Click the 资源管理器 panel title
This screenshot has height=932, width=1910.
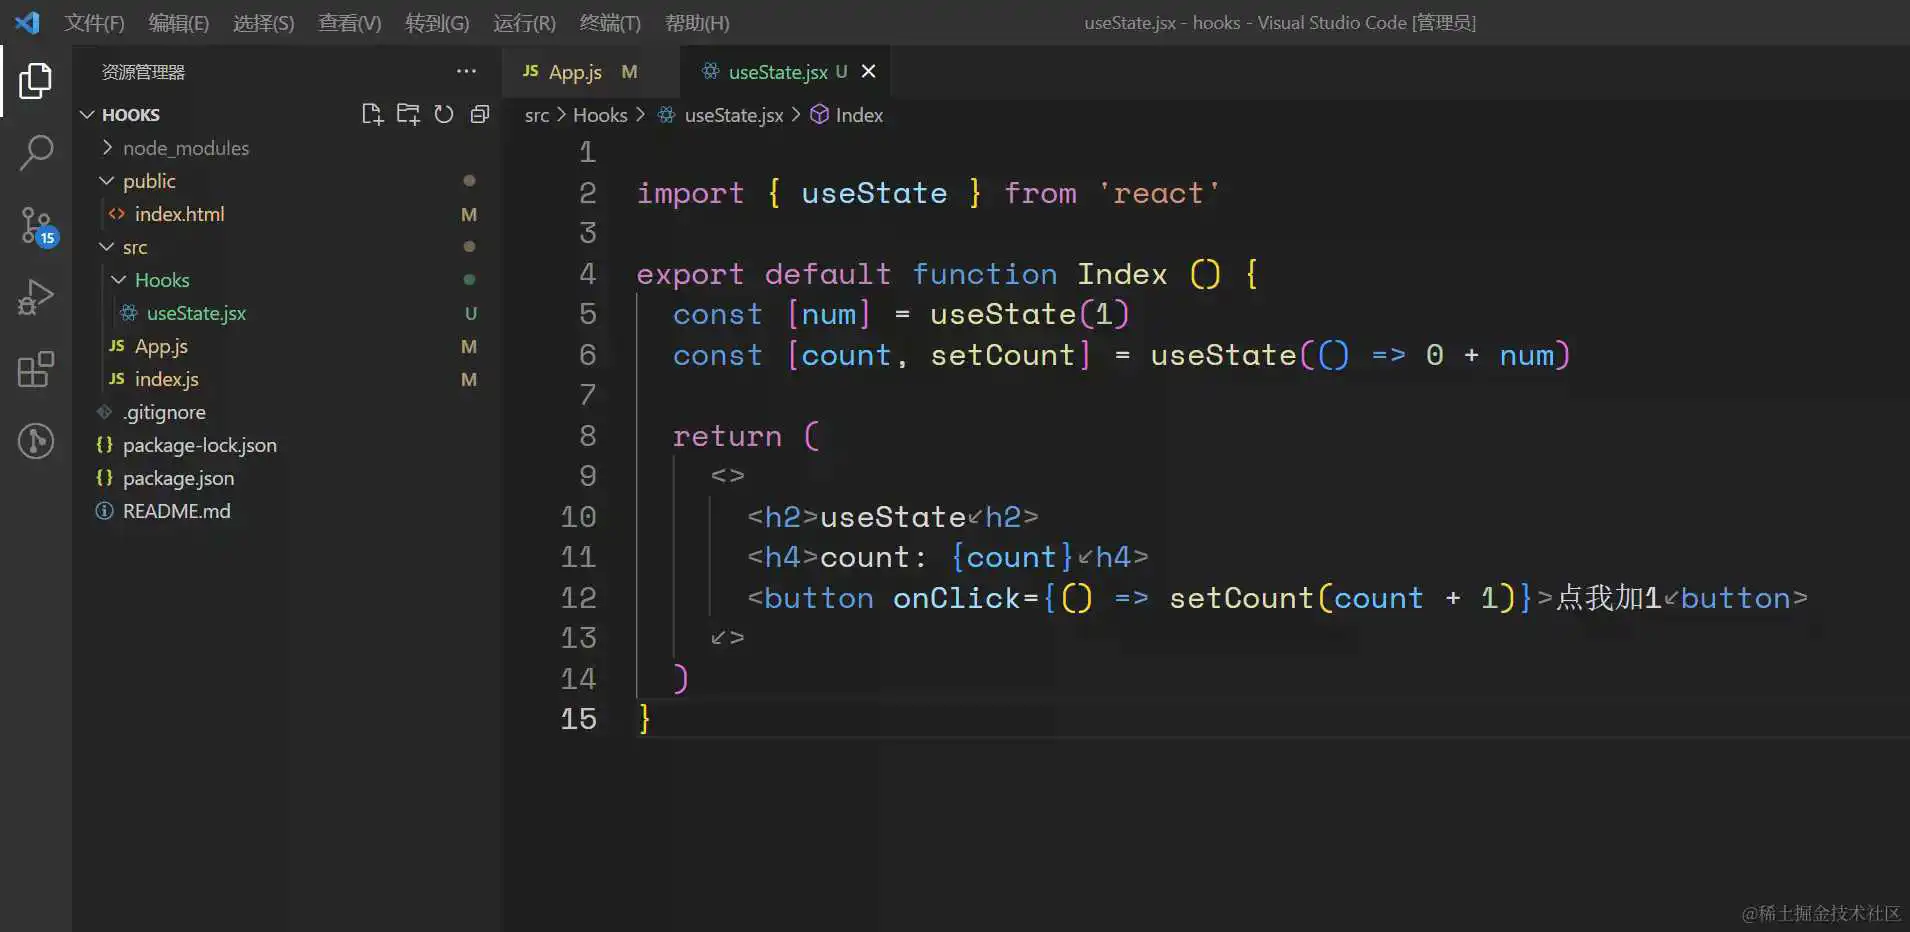[x=143, y=71]
